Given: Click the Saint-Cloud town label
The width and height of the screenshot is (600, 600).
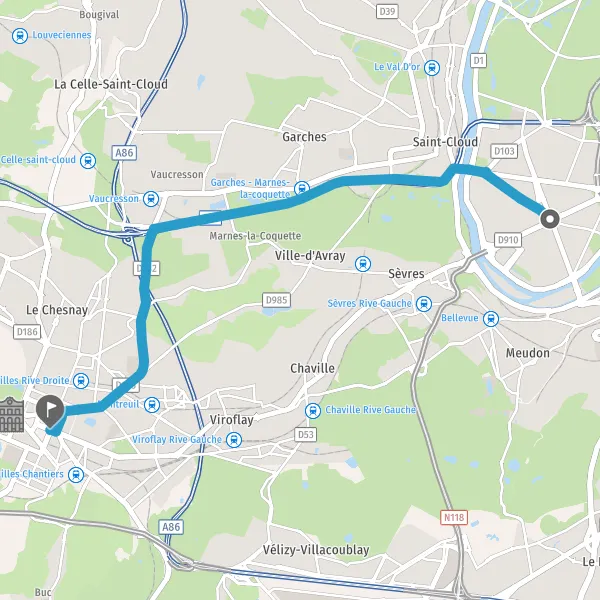Looking at the screenshot, I should pos(445,142).
